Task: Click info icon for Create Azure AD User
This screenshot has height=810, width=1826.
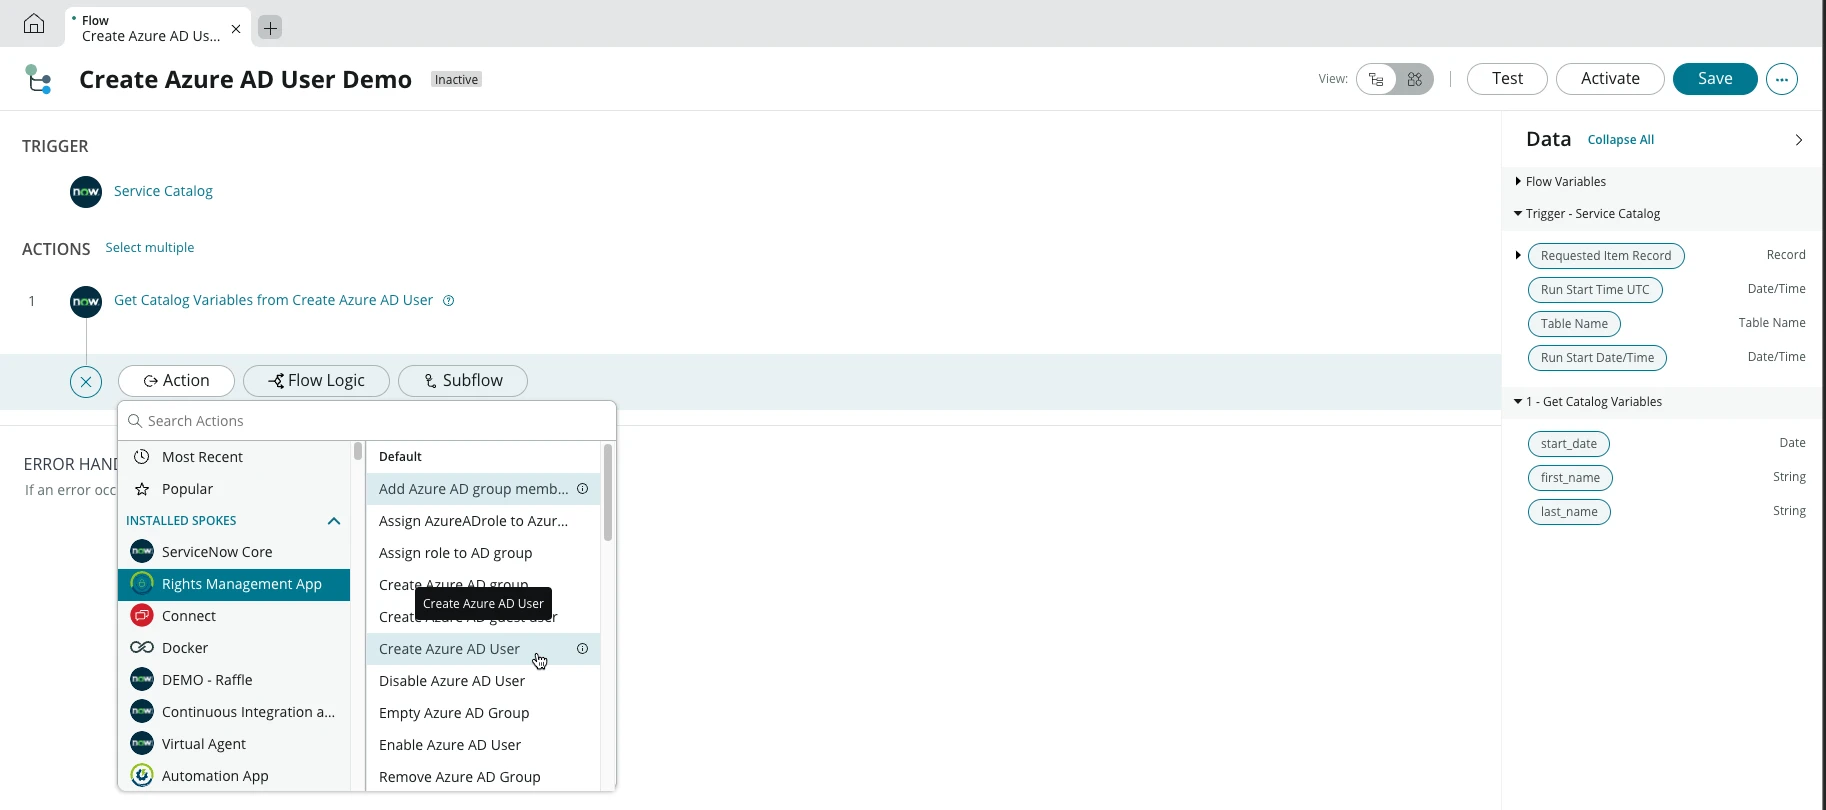Action: (583, 649)
